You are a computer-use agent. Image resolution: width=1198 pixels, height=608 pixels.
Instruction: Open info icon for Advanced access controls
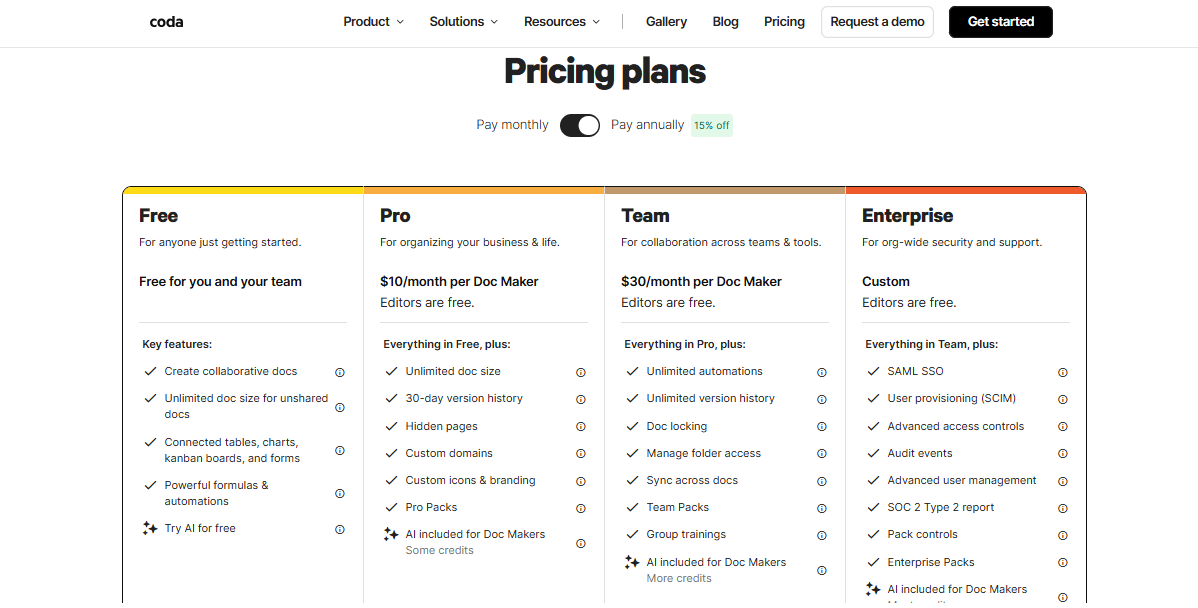point(1062,427)
